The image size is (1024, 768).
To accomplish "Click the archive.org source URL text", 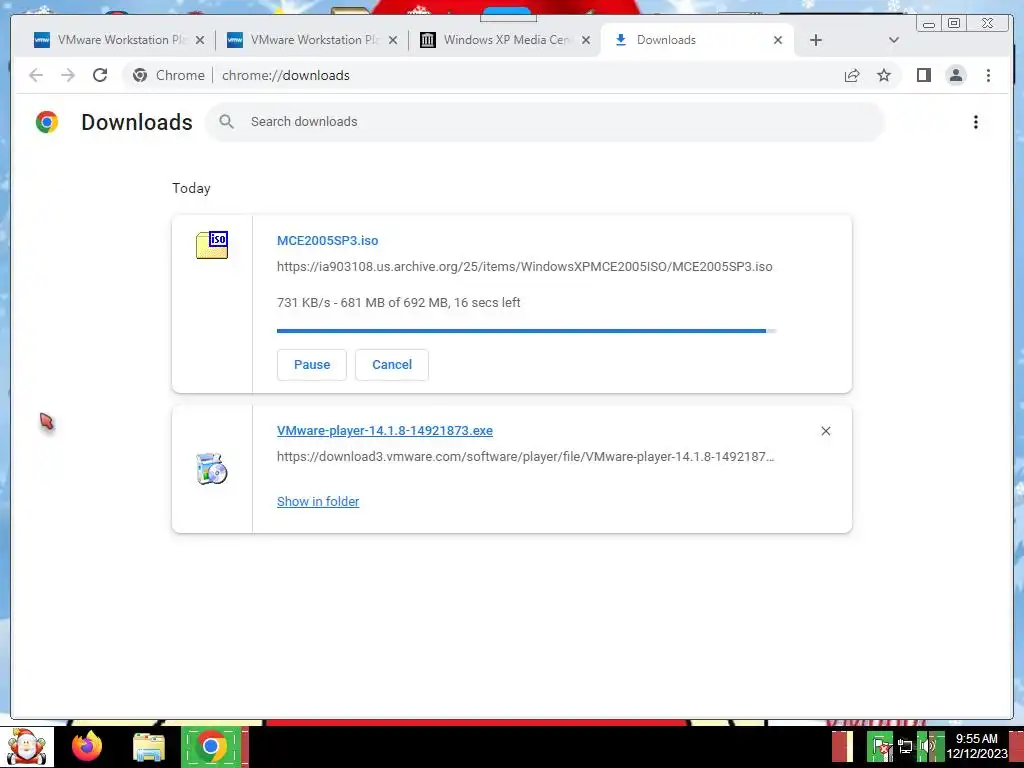I will pyautogui.click(x=524, y=266).
